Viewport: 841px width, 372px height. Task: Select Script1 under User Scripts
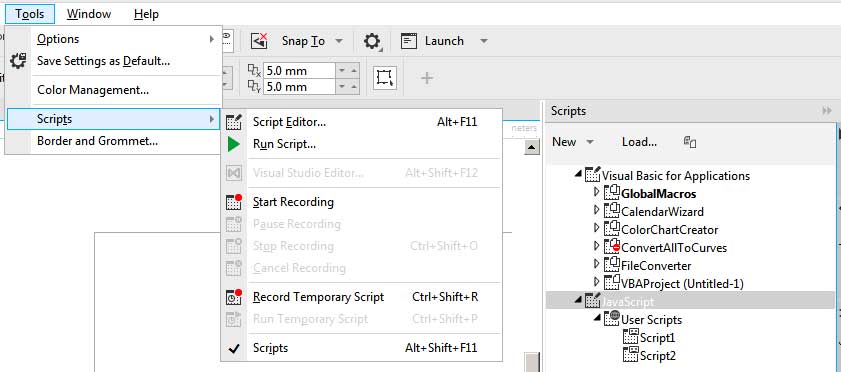658,338
